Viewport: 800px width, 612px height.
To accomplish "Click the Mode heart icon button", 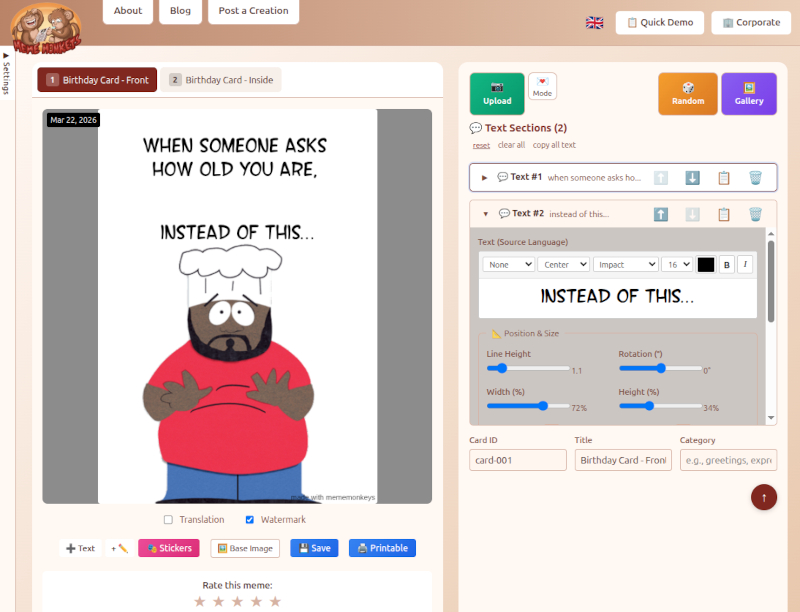I will click(x=542, y=87).
